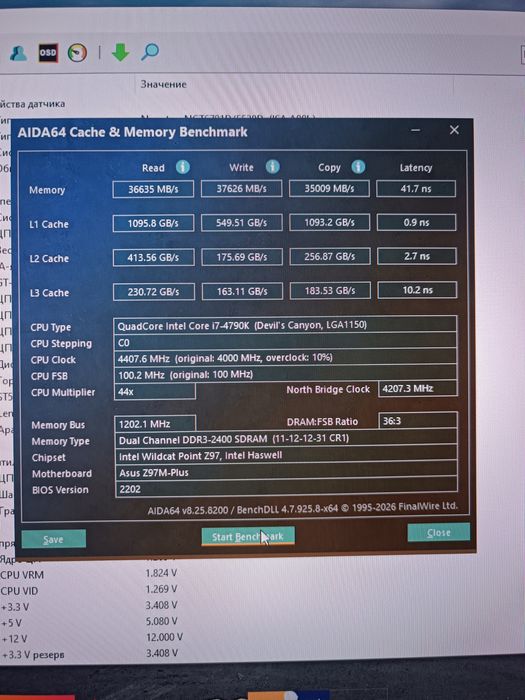The image size is (525, 700).
Task: Click DRAM:FSB Ratio 36:3 field
Action: point(418,421)
